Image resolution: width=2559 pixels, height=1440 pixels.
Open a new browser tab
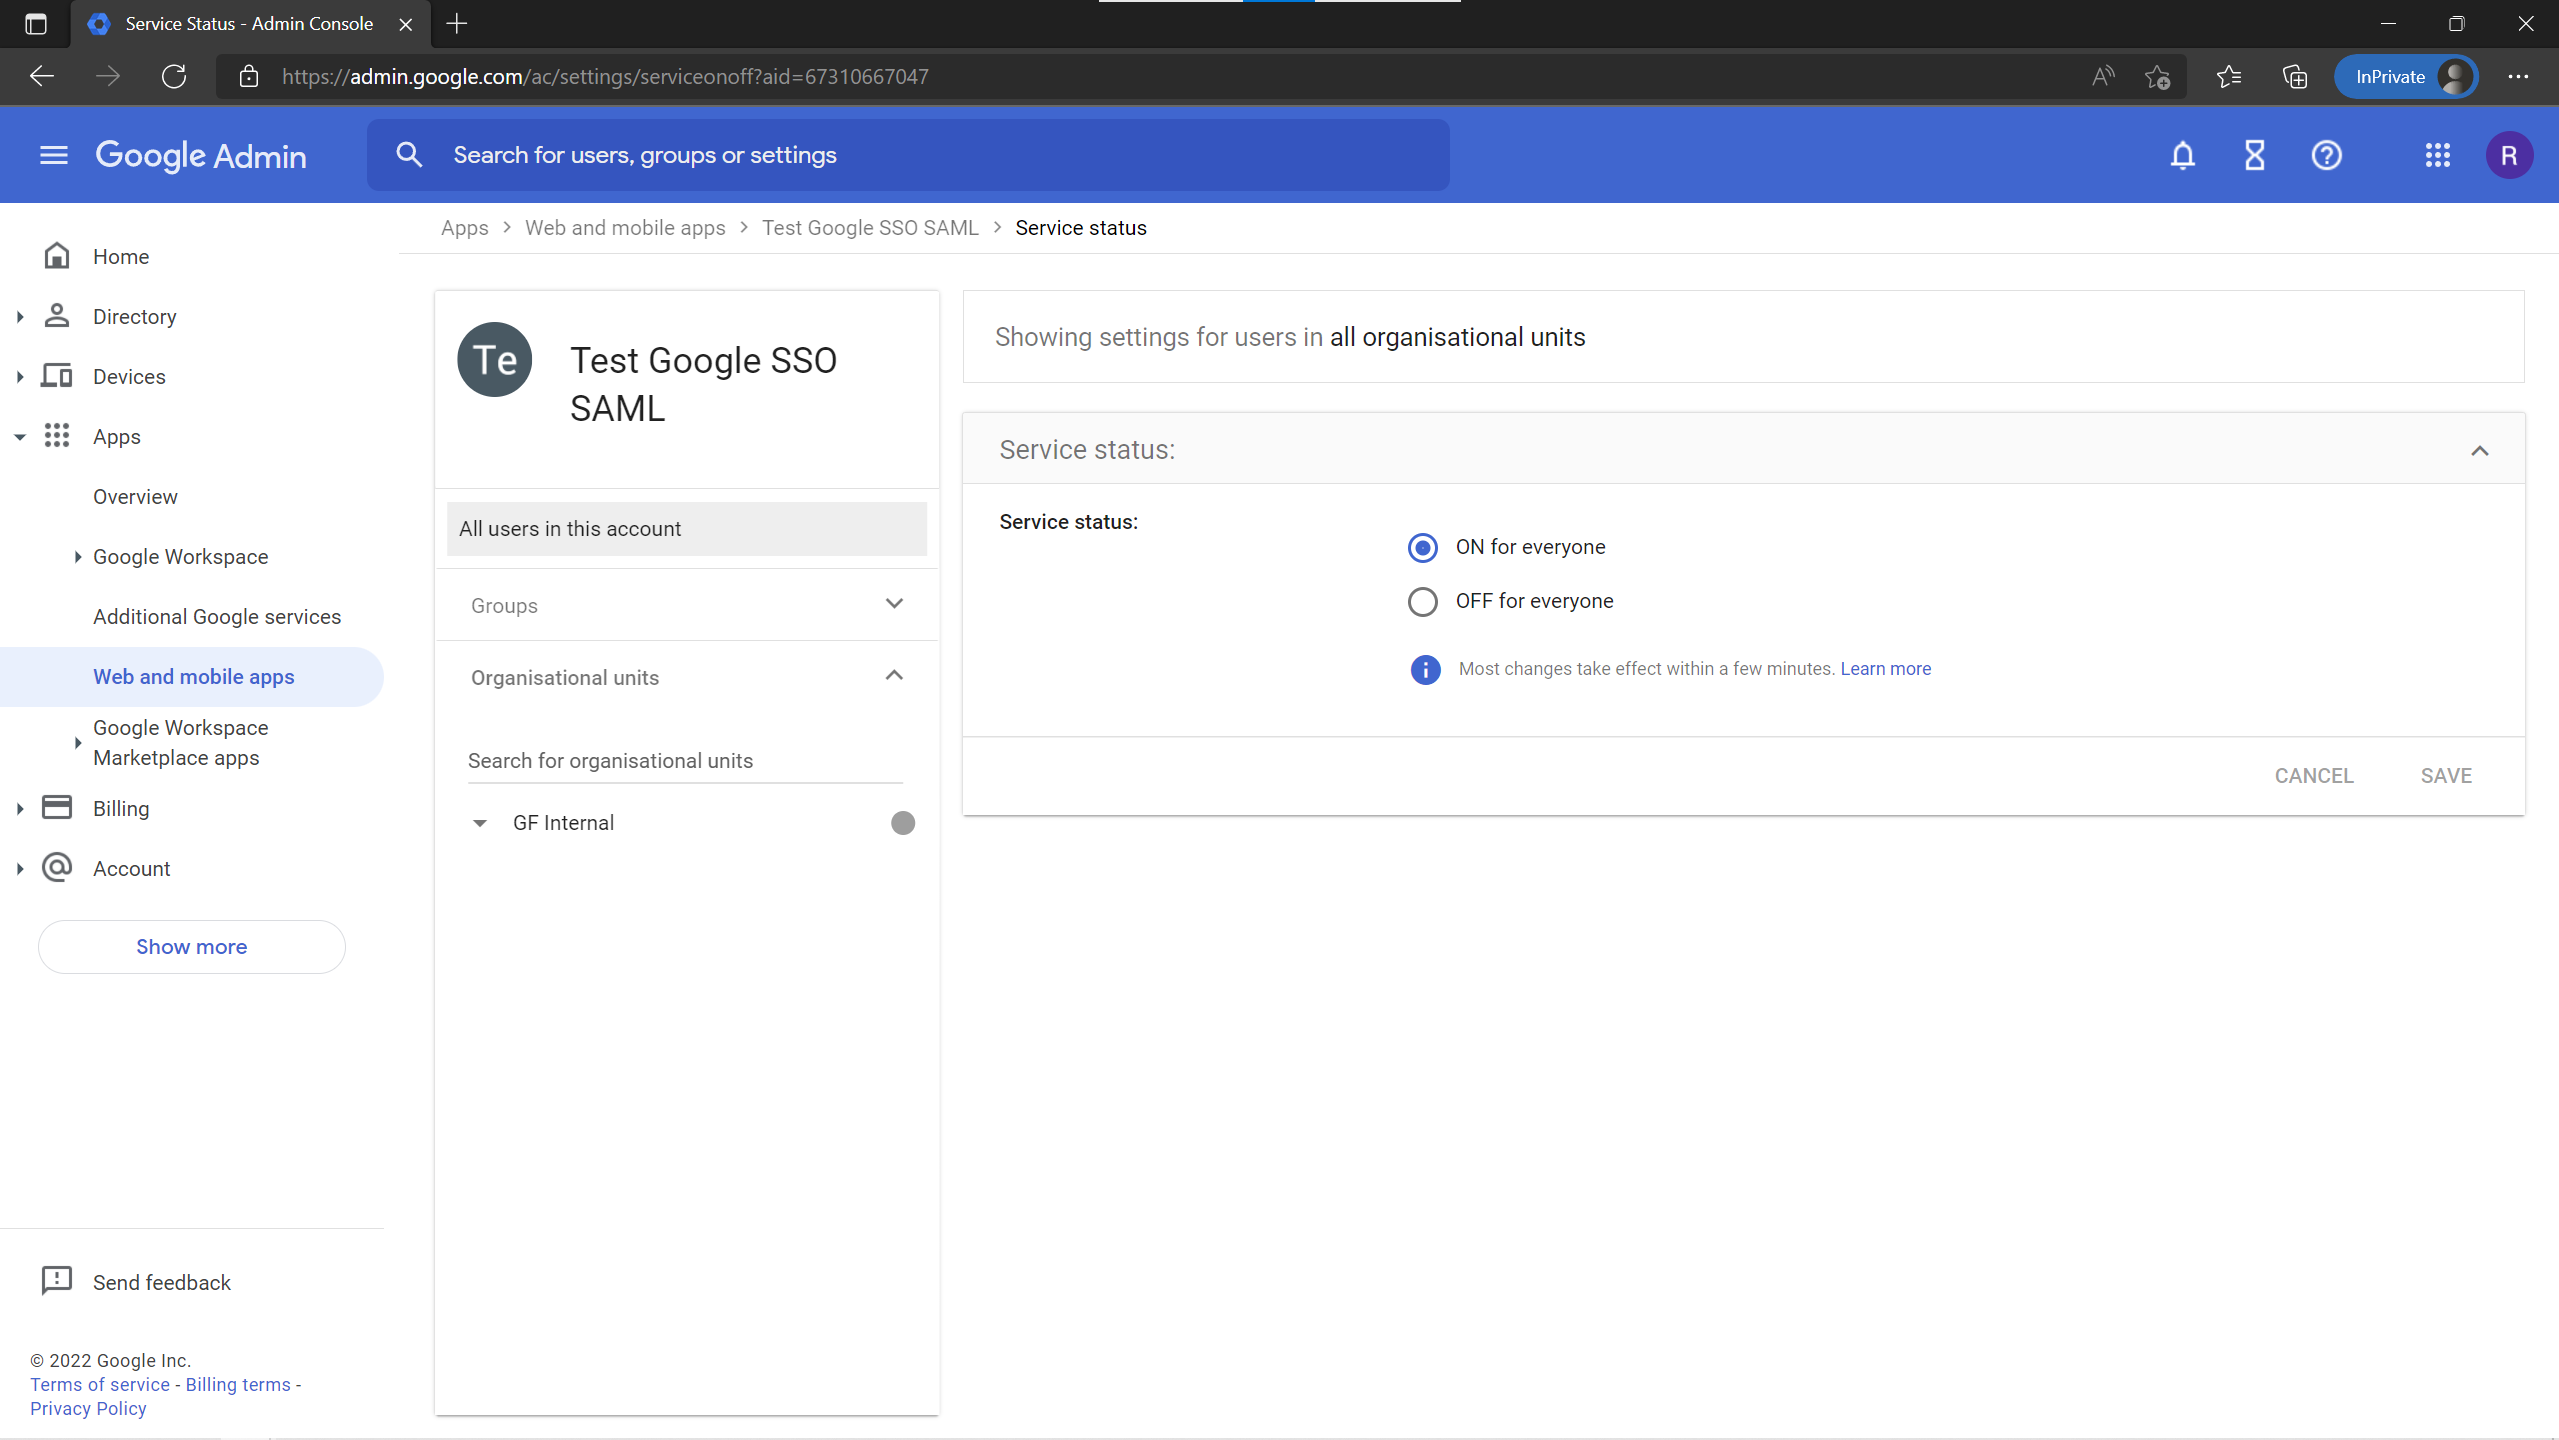[x=457, y=24]
